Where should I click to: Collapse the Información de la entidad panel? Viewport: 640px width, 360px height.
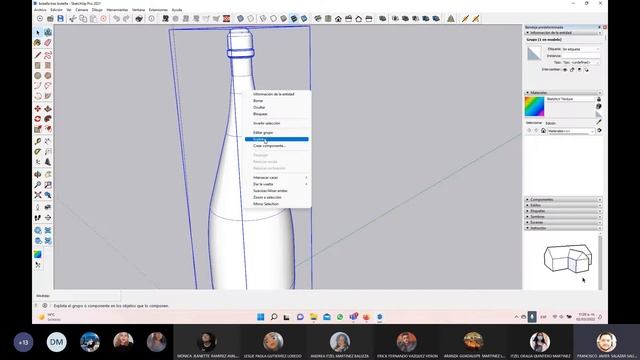[563, 33]
